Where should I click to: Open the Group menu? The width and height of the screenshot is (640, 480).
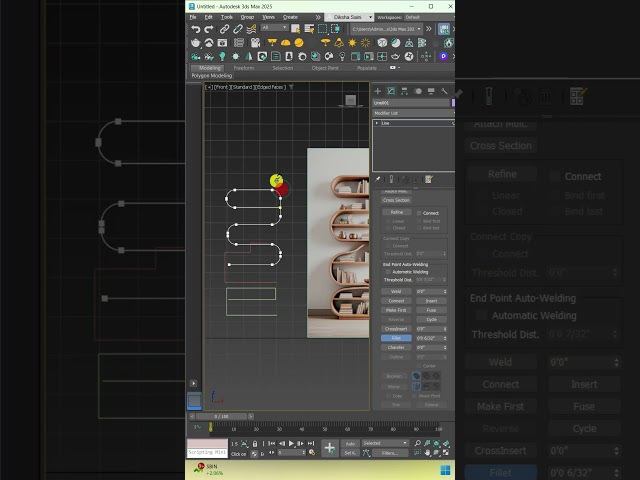(x=247, y=17)
